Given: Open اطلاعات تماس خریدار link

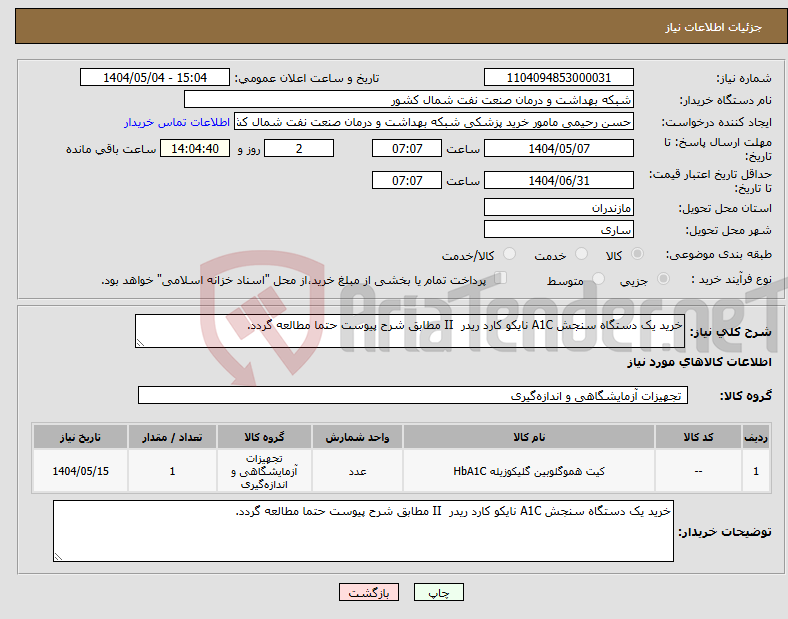Looking at the screenshot, I should [x=177, y=122].
